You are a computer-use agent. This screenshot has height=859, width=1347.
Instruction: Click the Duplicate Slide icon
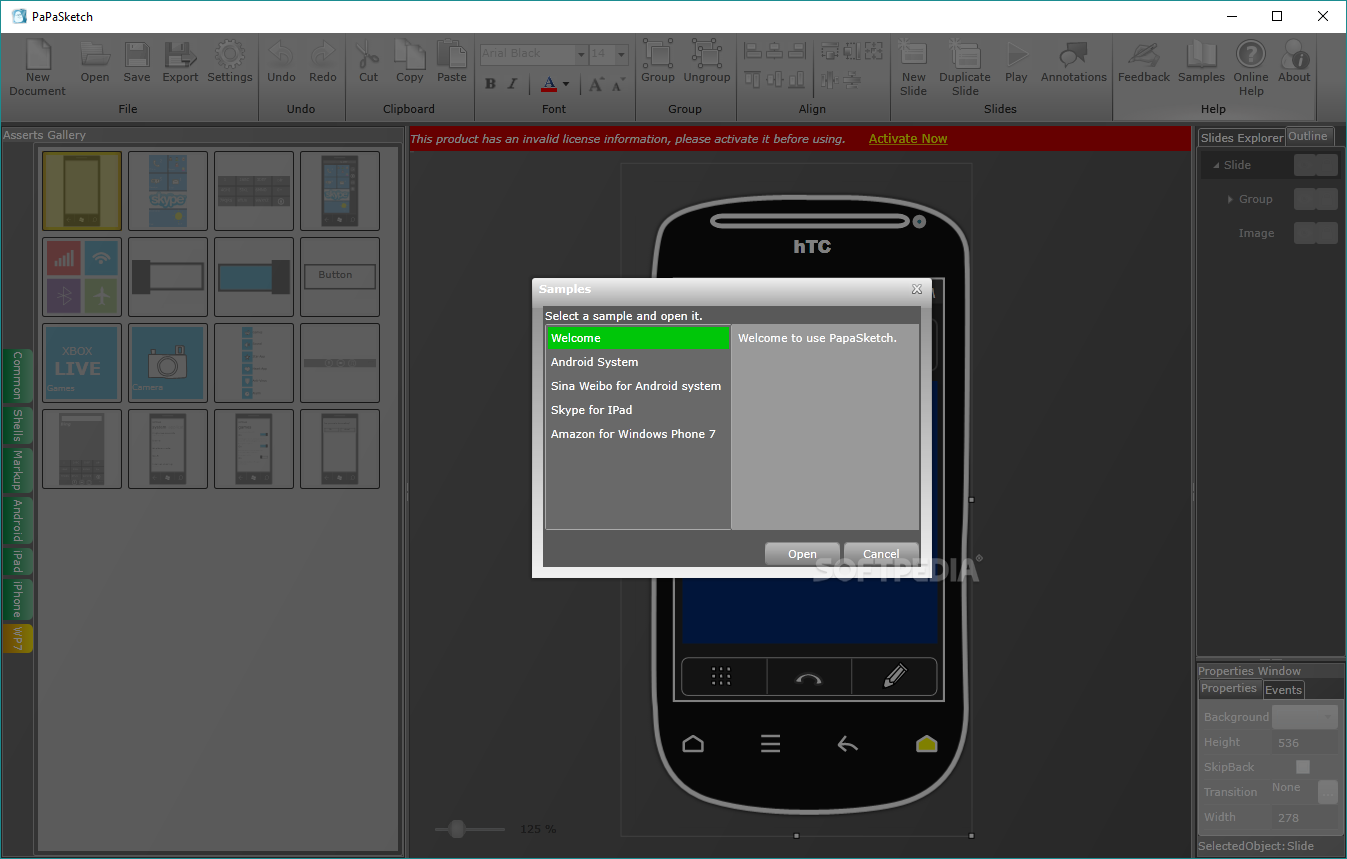coord(965,55)
